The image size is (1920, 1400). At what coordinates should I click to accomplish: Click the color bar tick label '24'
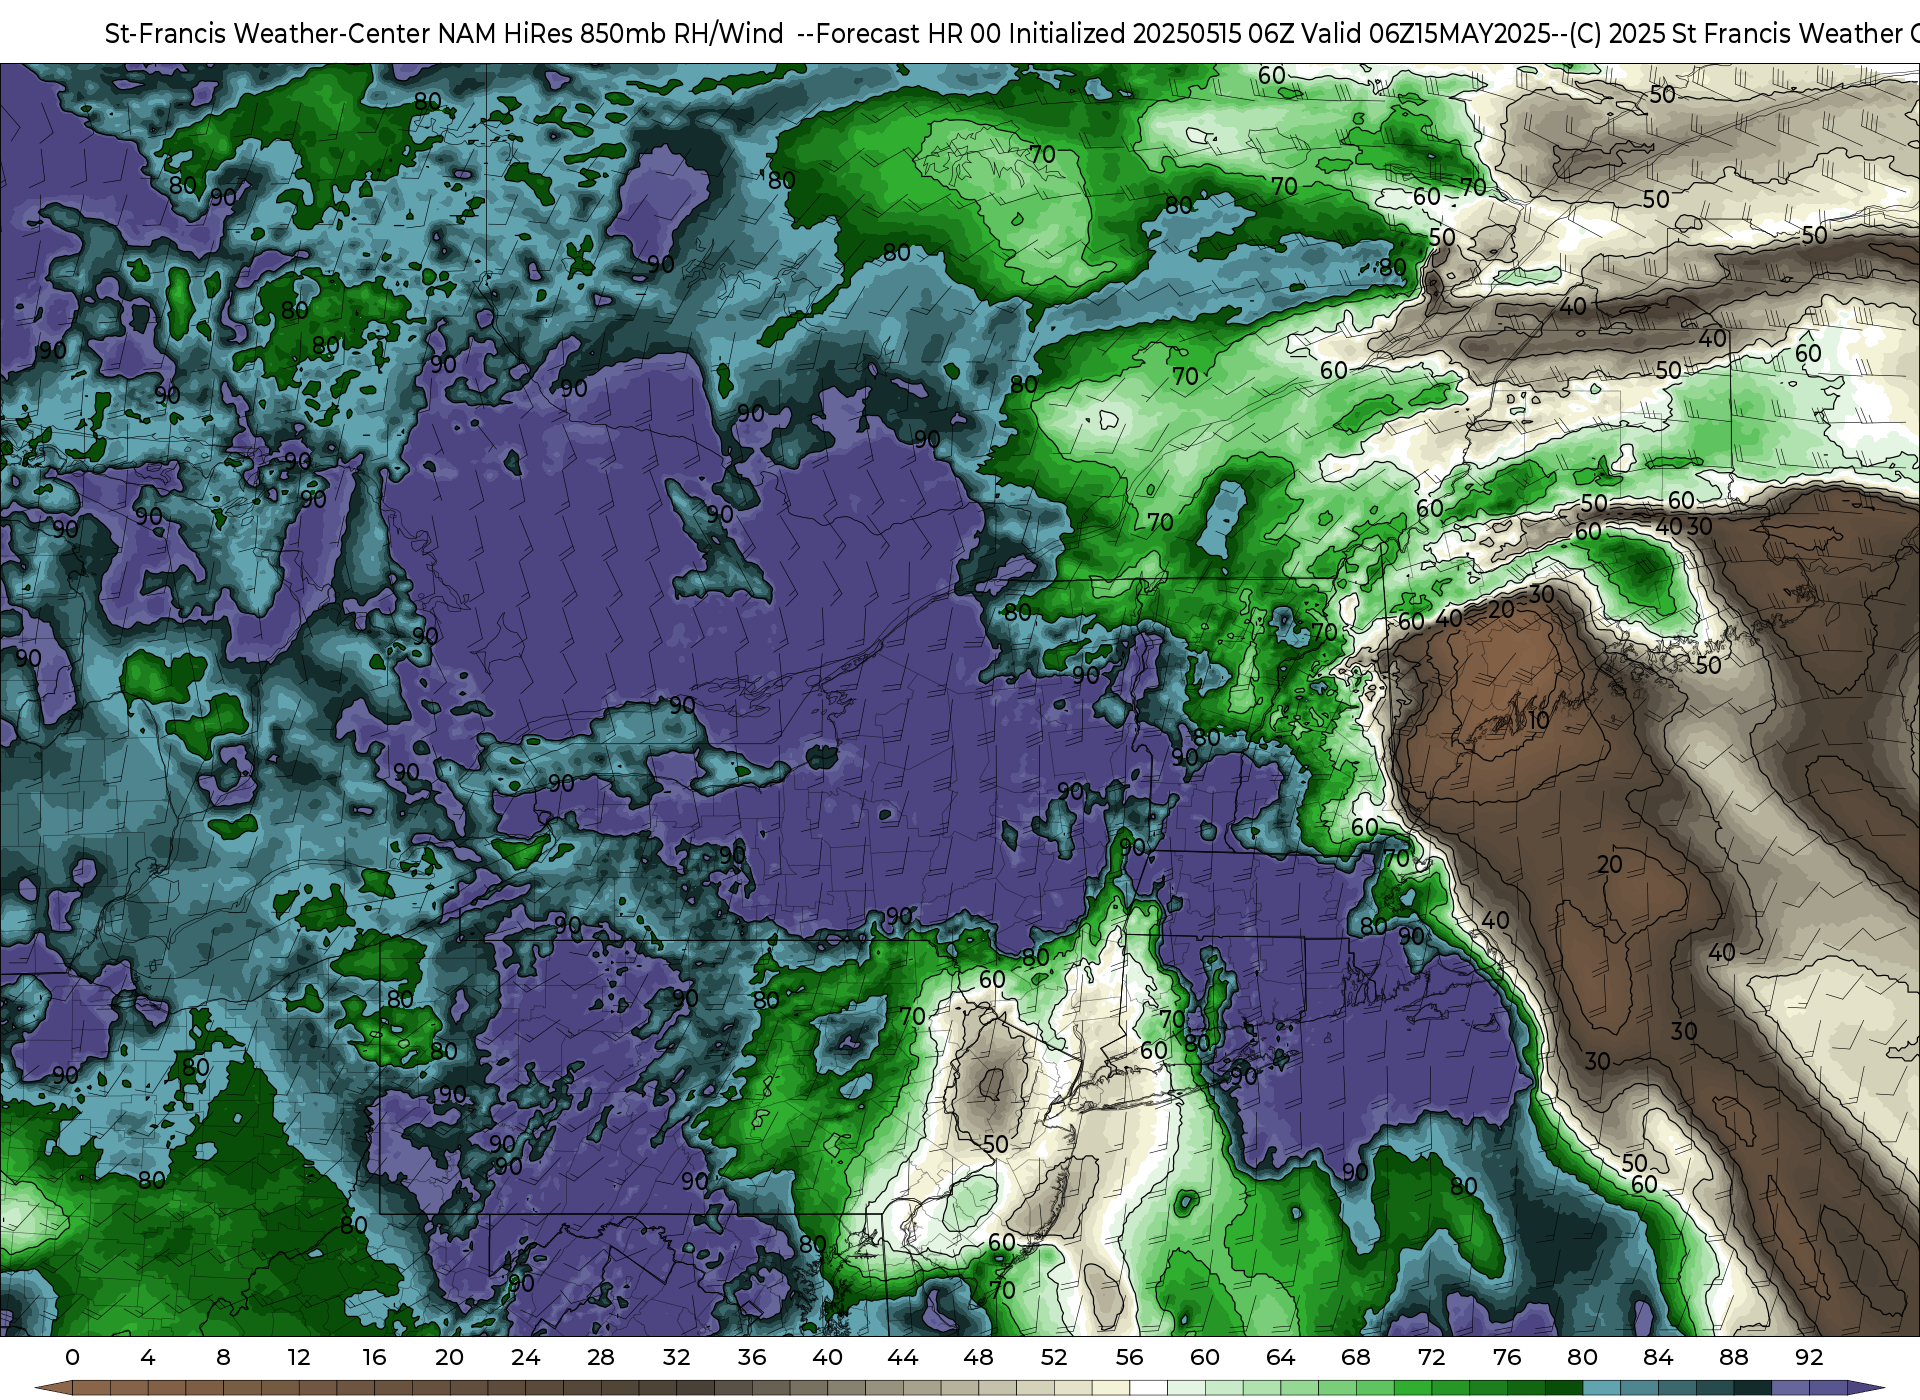pyautogui.click(x=525, y=1357)
